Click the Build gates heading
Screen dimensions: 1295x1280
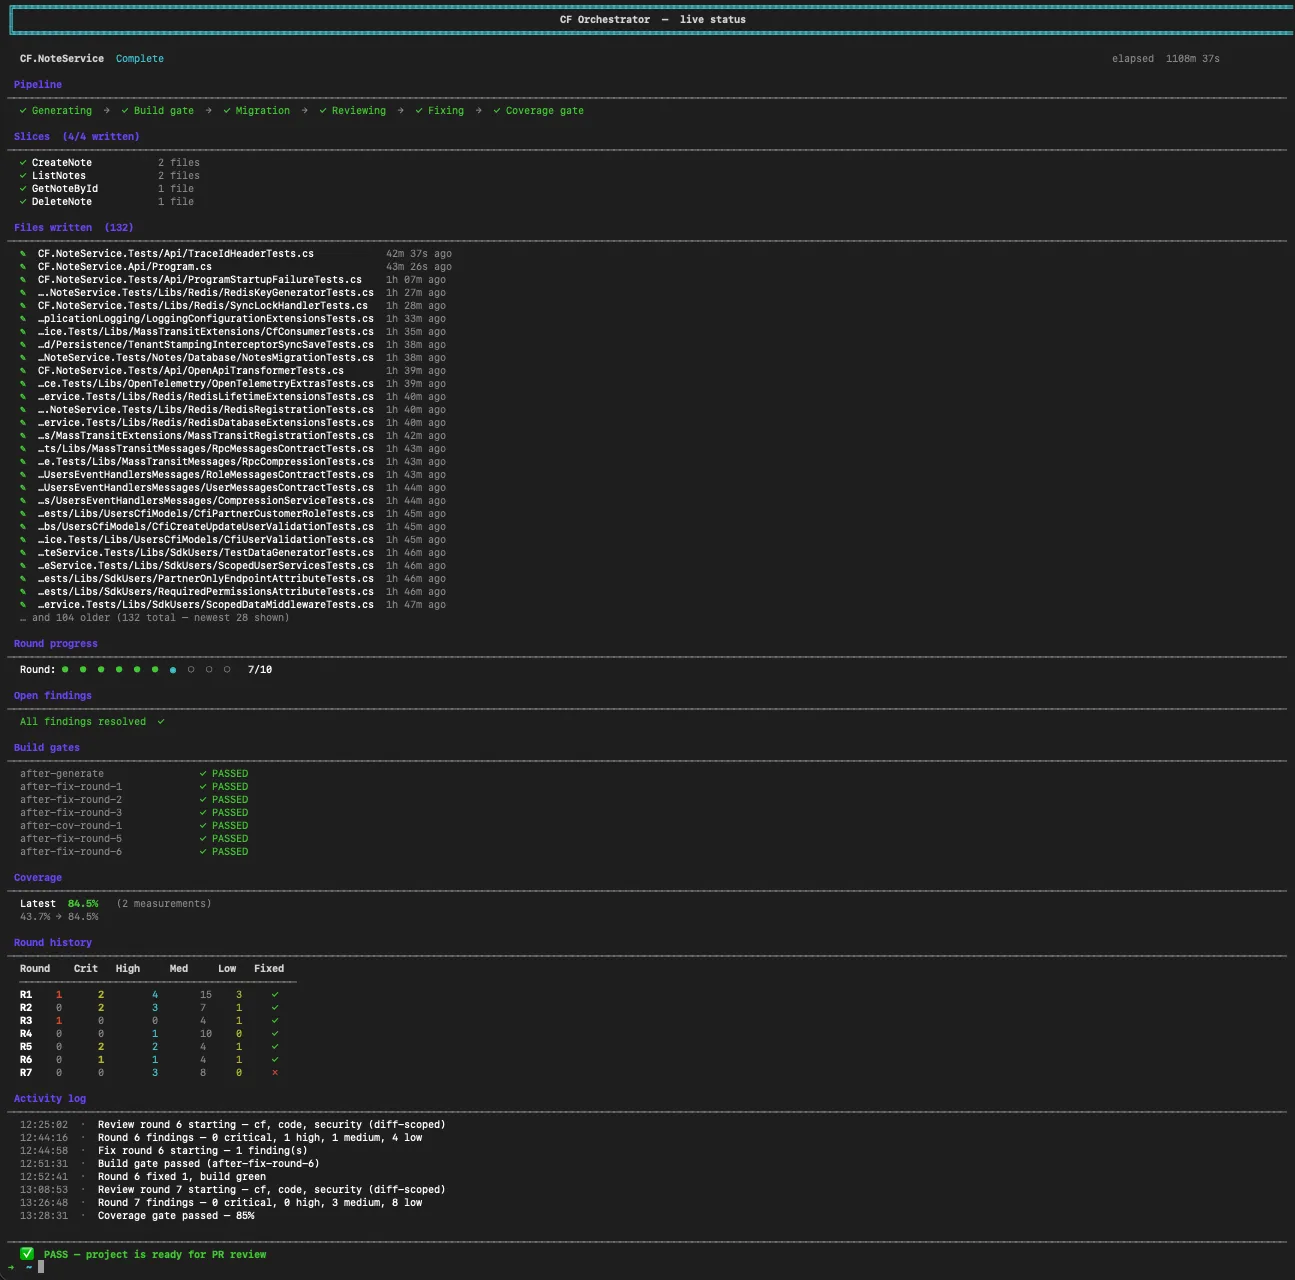tap(47, 748)
